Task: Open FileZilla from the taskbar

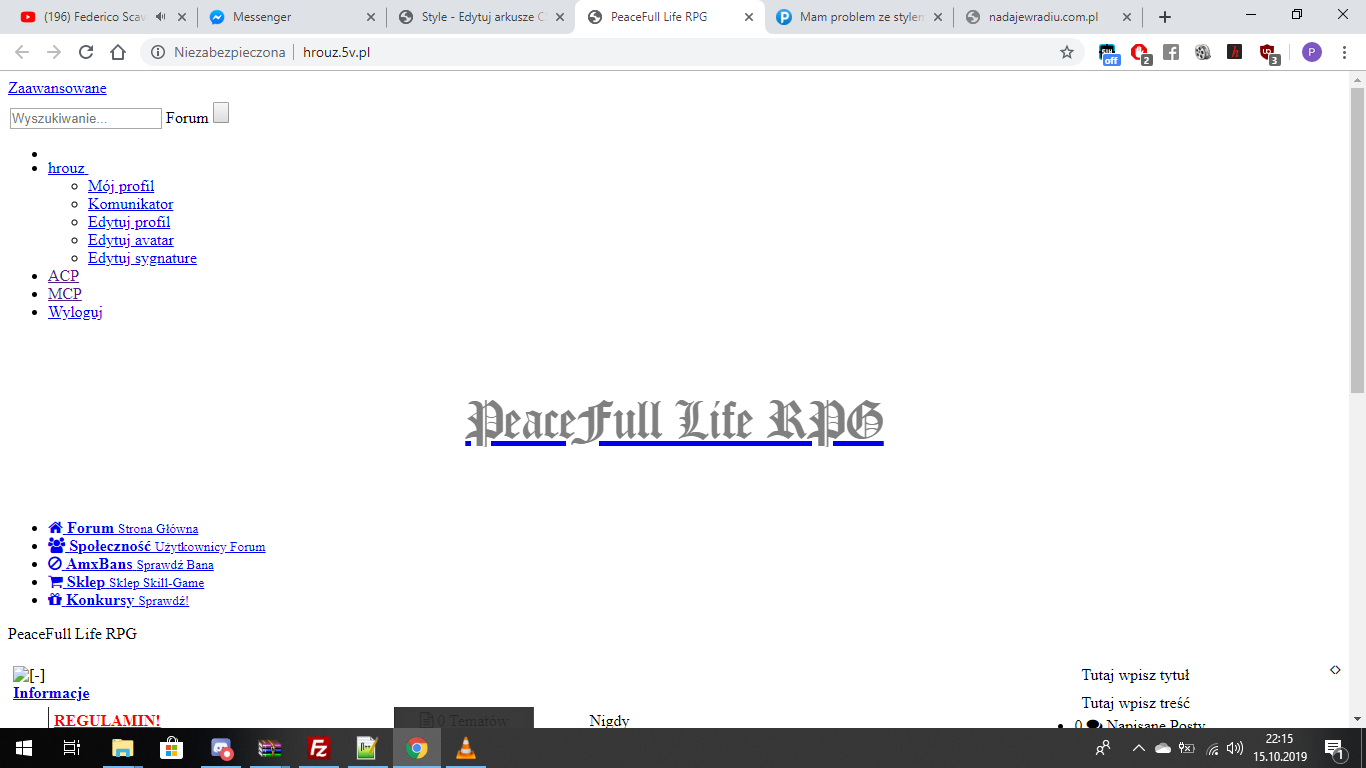Action: (319, 748)
